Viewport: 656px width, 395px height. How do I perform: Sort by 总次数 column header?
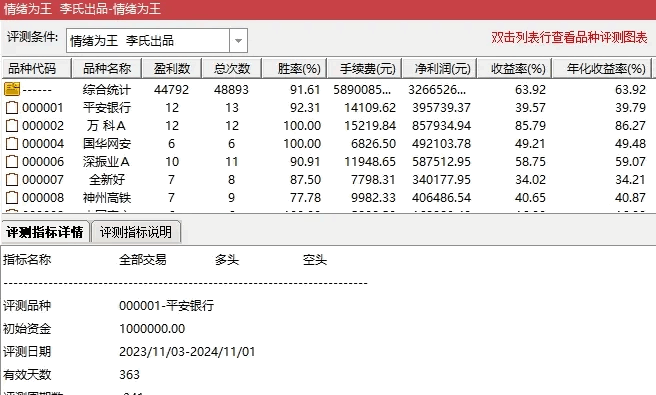(x=231, y=68)
